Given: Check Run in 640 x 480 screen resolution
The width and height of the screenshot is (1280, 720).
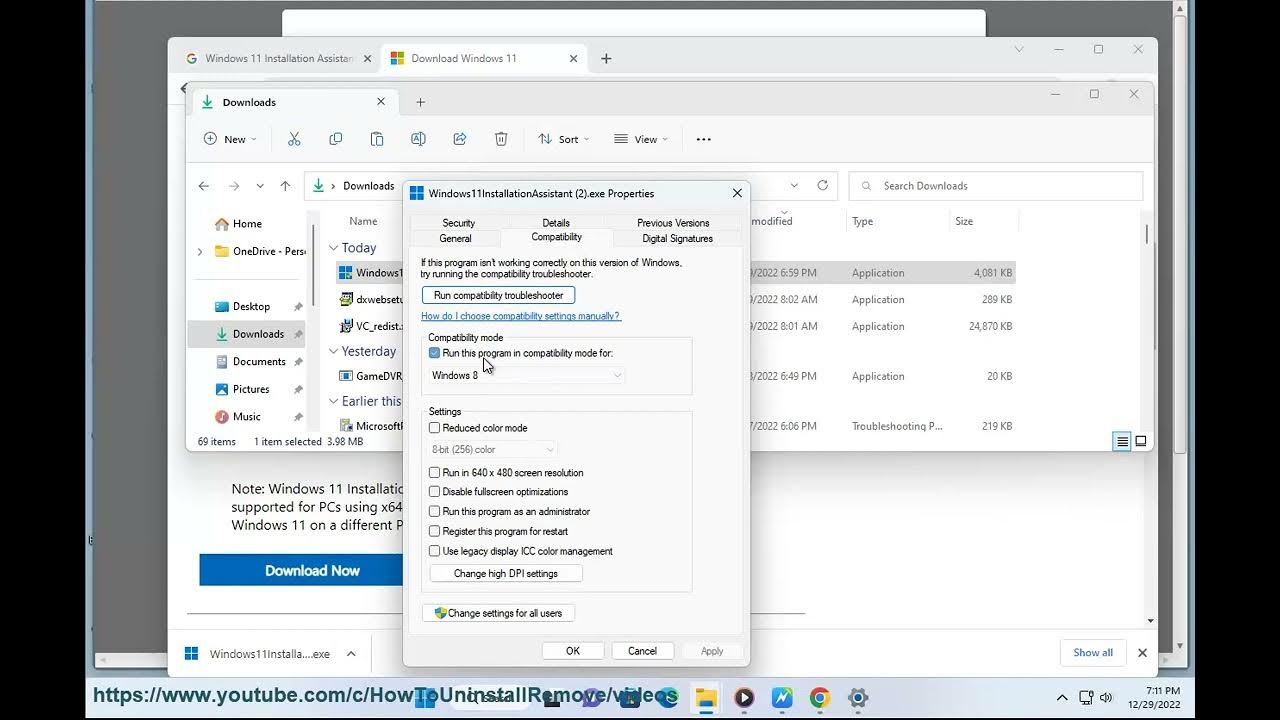Looking at the screenshot, I should (434, 472).
